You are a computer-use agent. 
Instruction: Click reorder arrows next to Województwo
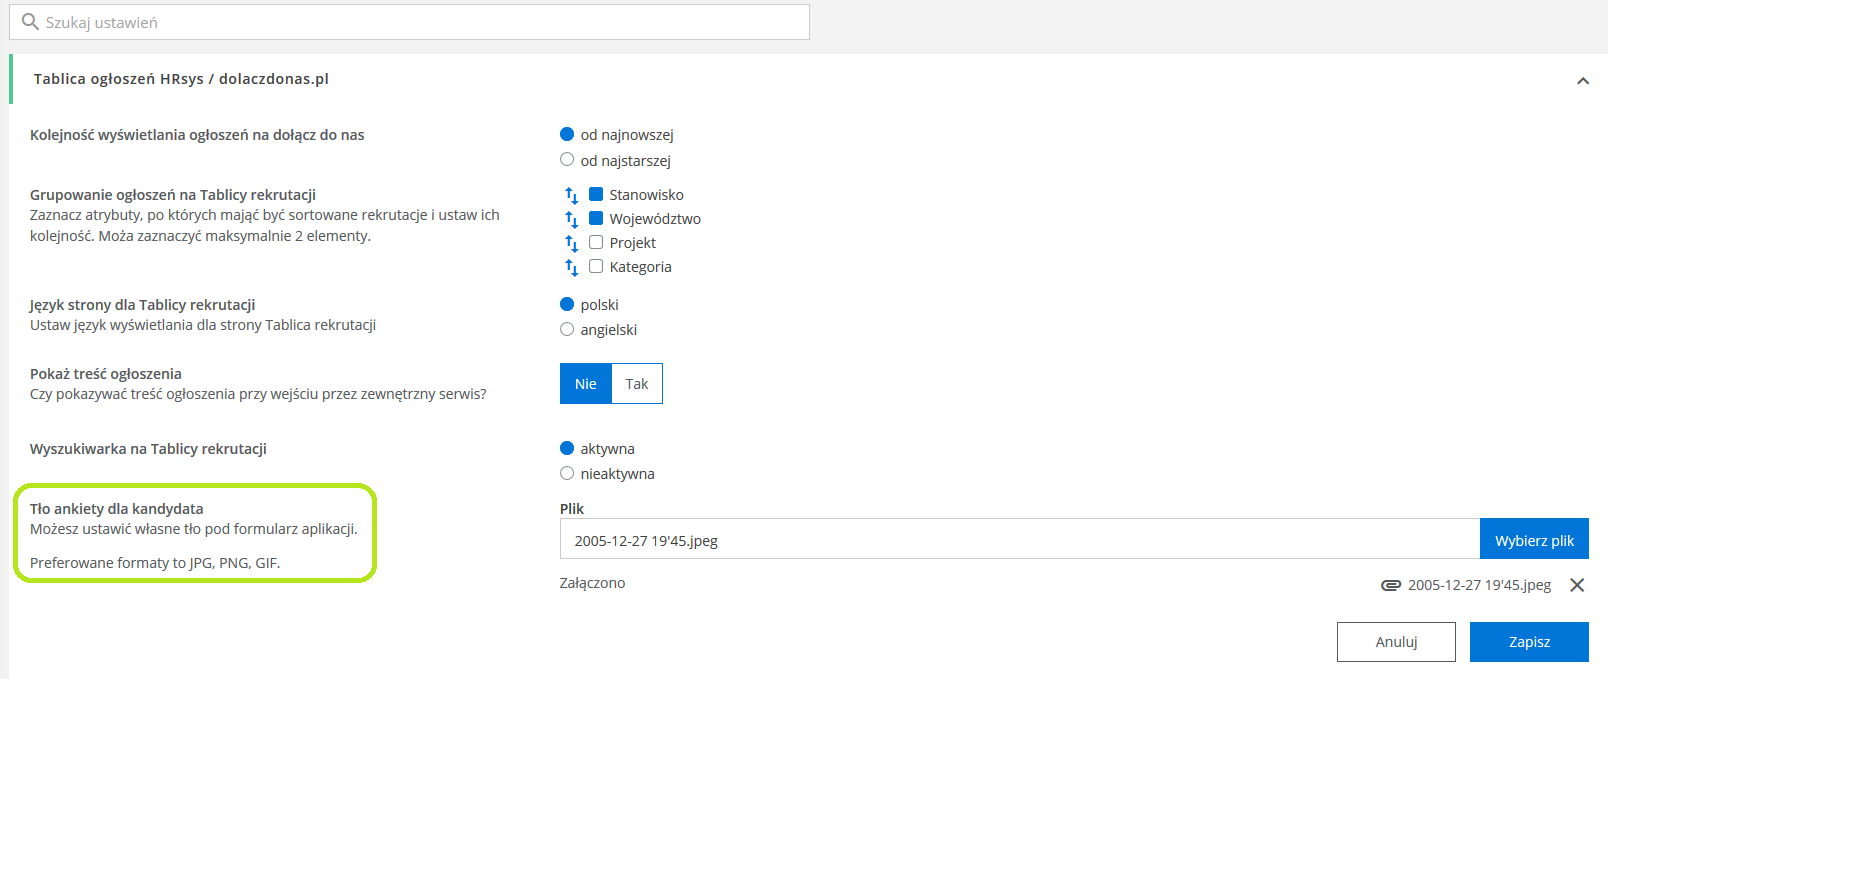pos(571,219)
